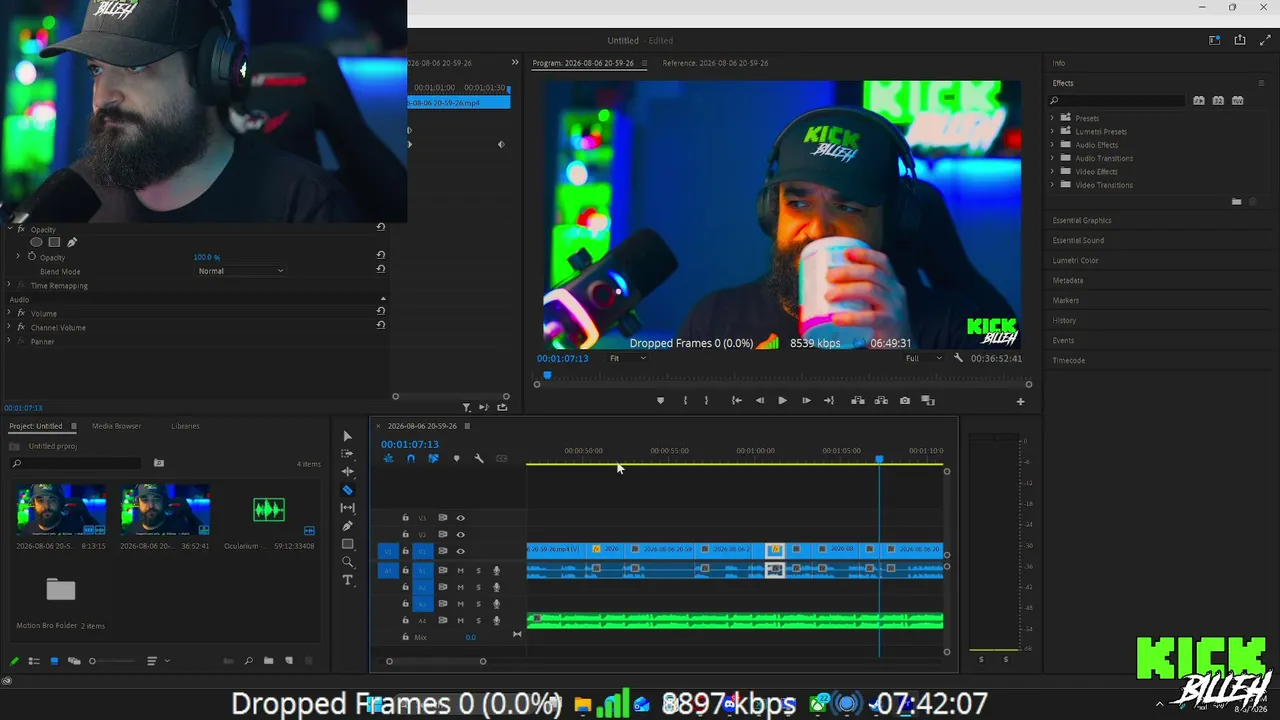Select the Slip tool
This screenshot has height=720, width=1280.
tap(347, 508)
